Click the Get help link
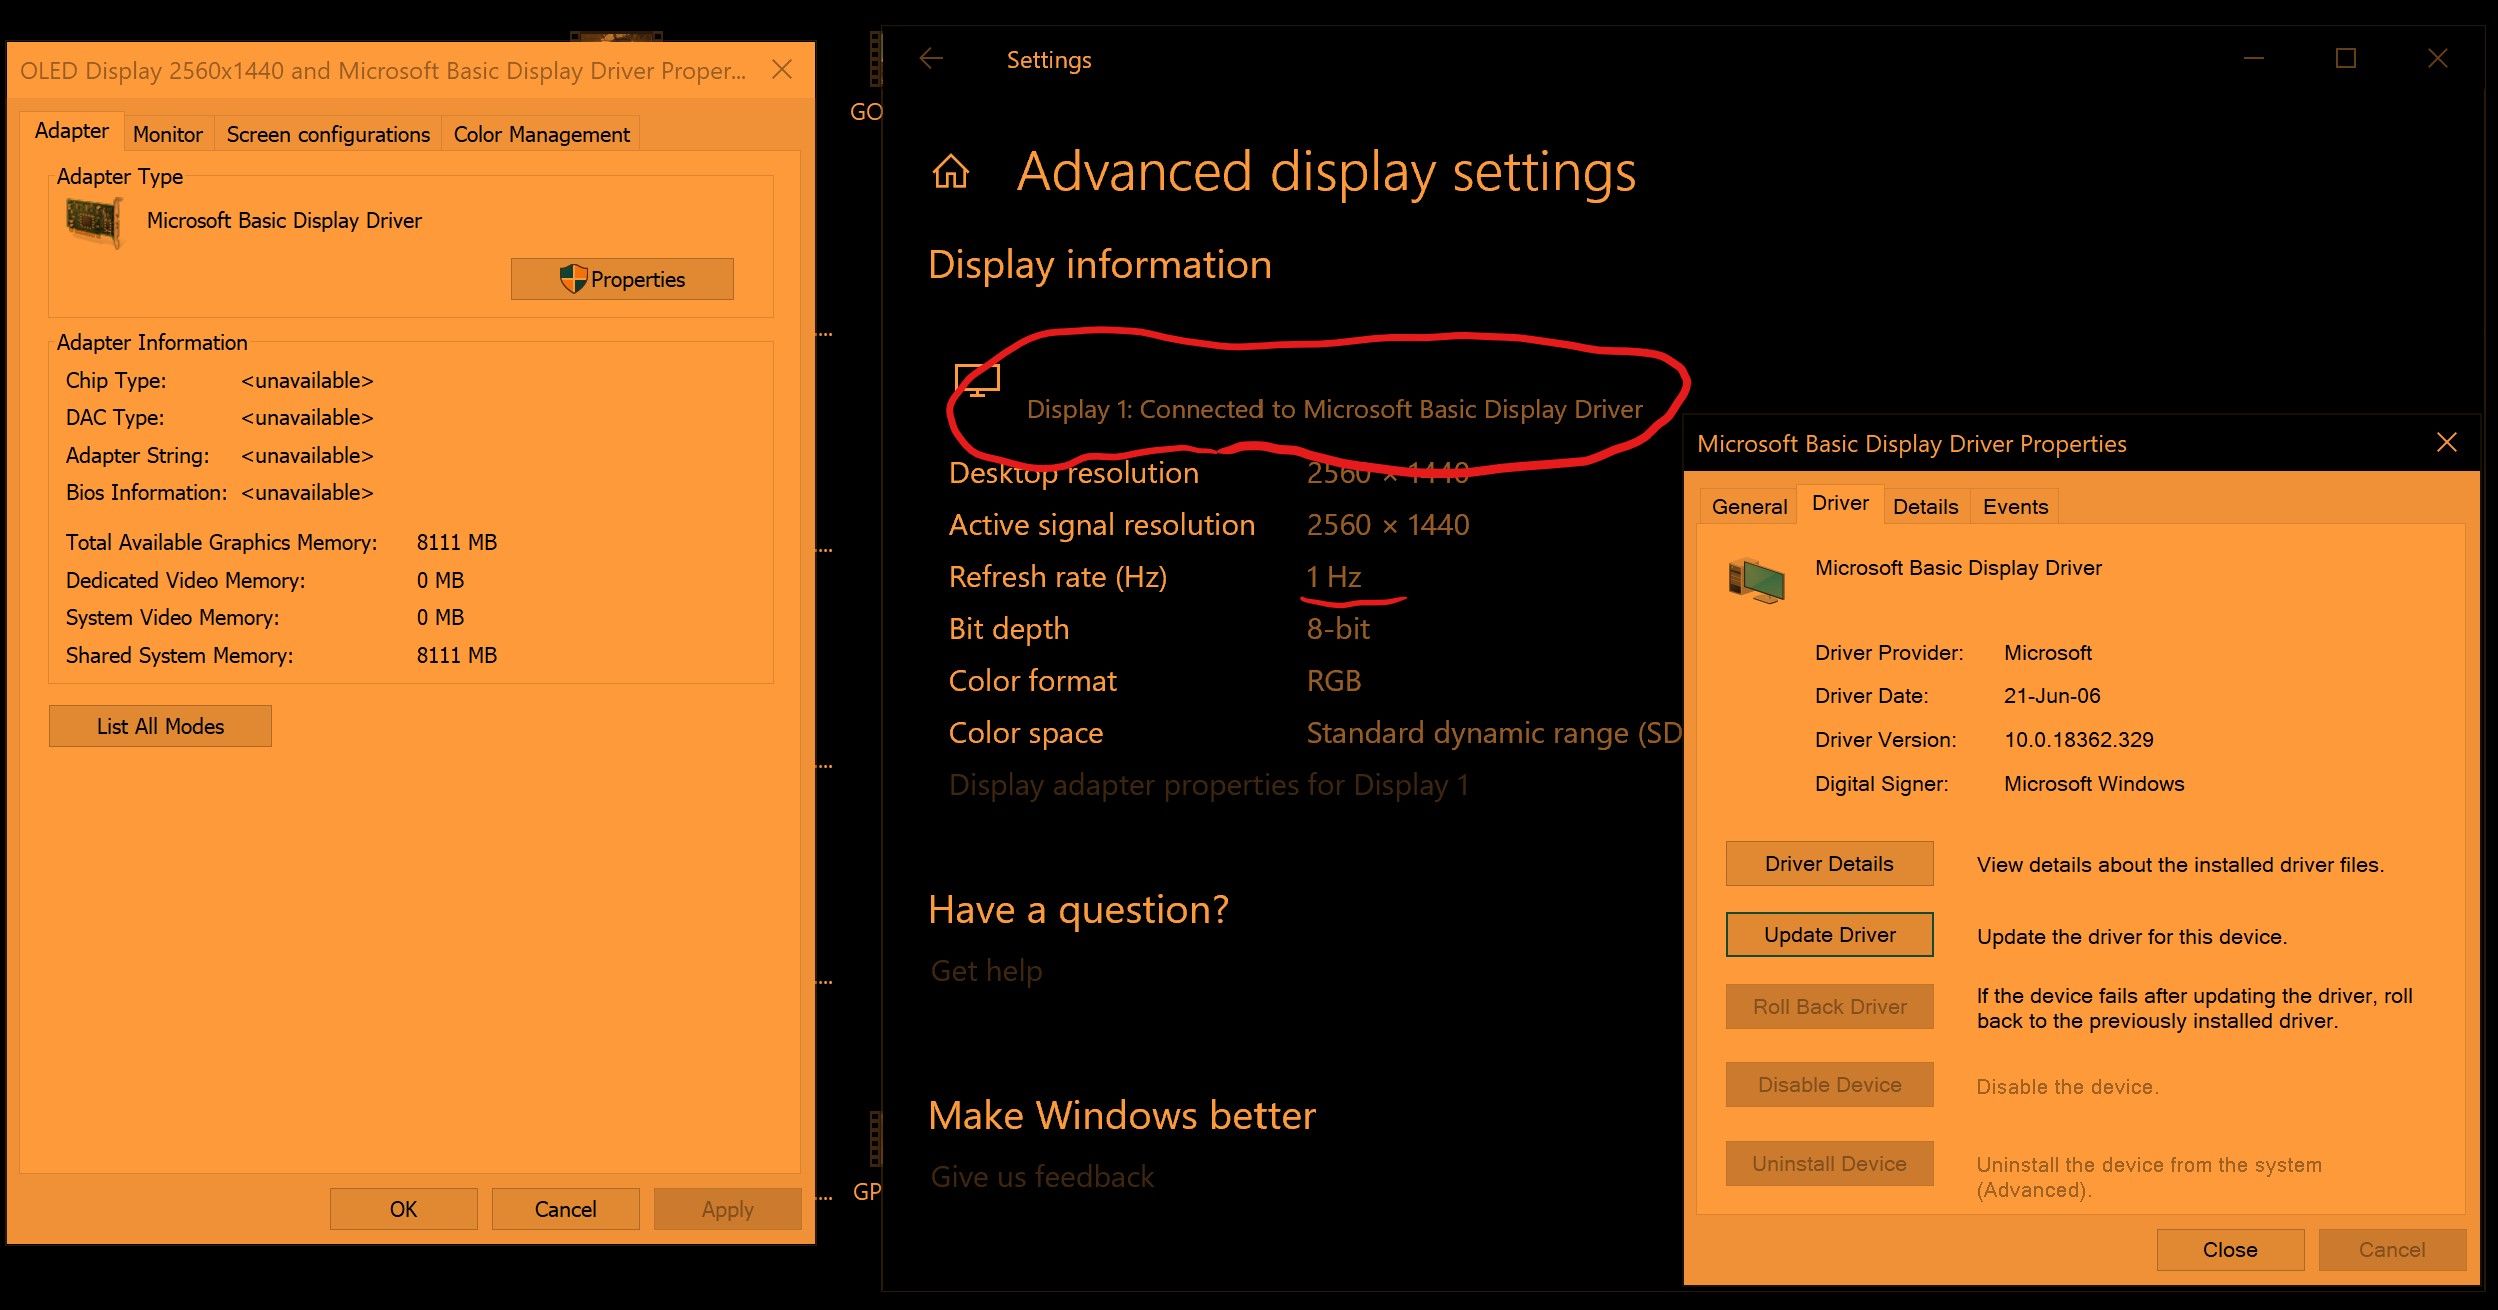Image resolution: width=2498 pixels, height=1310 pixels. [986, 971]
